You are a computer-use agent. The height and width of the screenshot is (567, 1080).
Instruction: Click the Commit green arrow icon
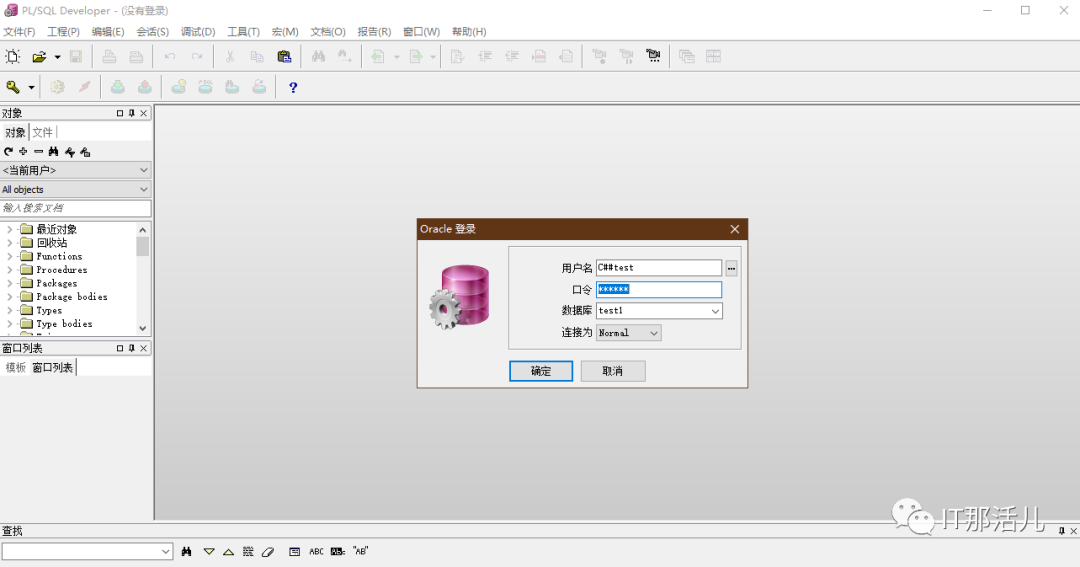tap(118, 87)
